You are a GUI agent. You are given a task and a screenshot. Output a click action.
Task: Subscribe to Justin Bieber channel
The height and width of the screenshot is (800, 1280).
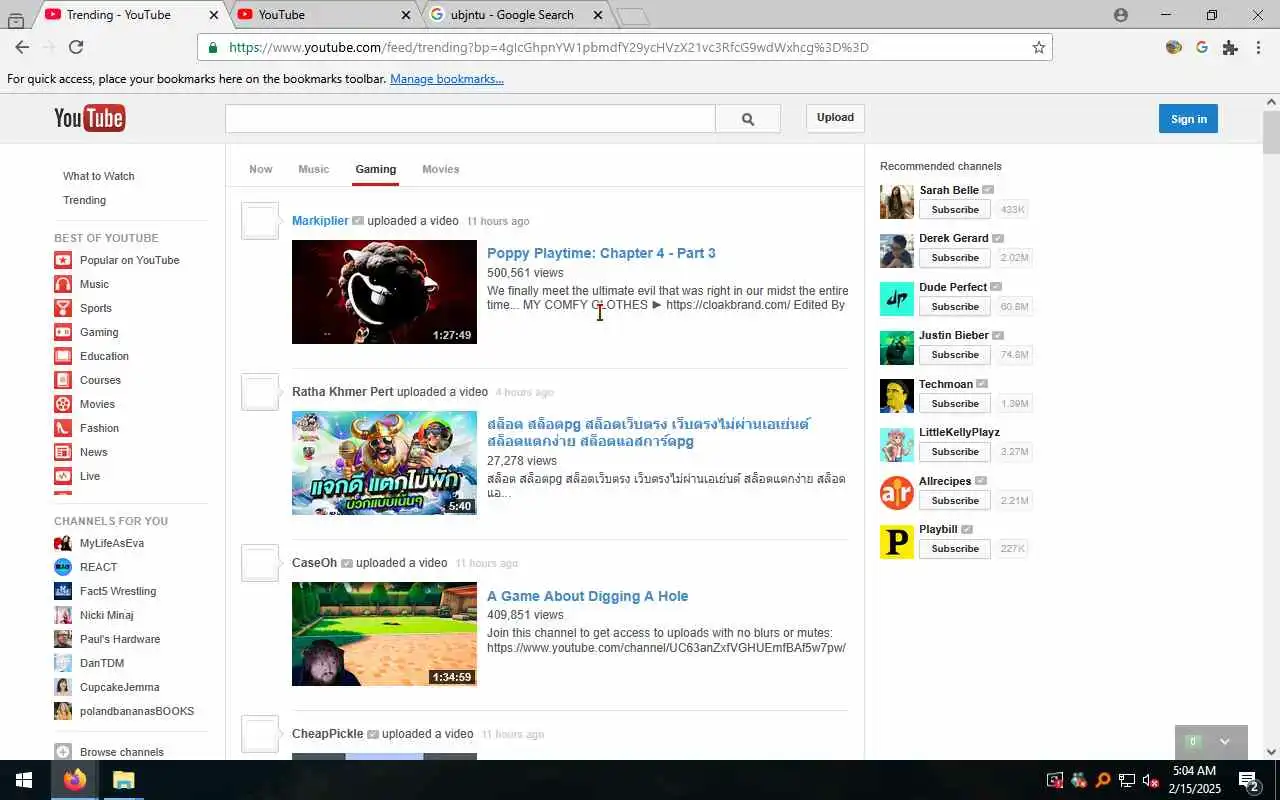pos(955,355)
